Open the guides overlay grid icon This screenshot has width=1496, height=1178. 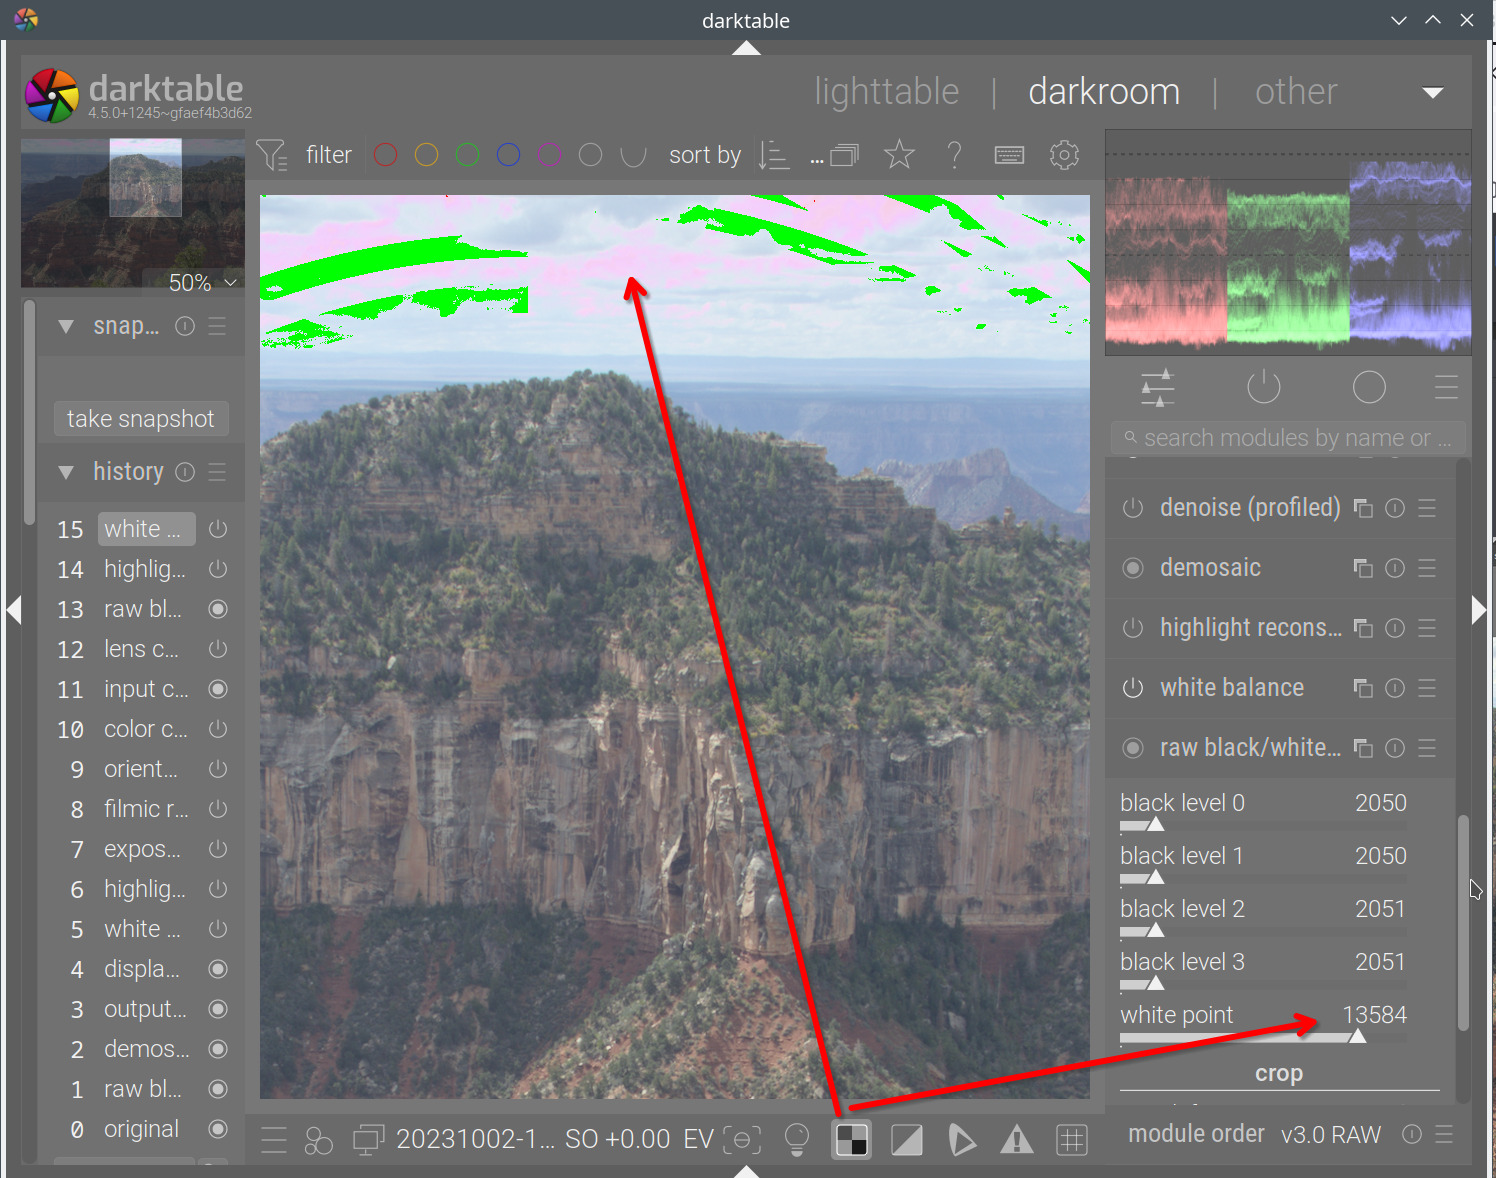tap(1072, 1139)
